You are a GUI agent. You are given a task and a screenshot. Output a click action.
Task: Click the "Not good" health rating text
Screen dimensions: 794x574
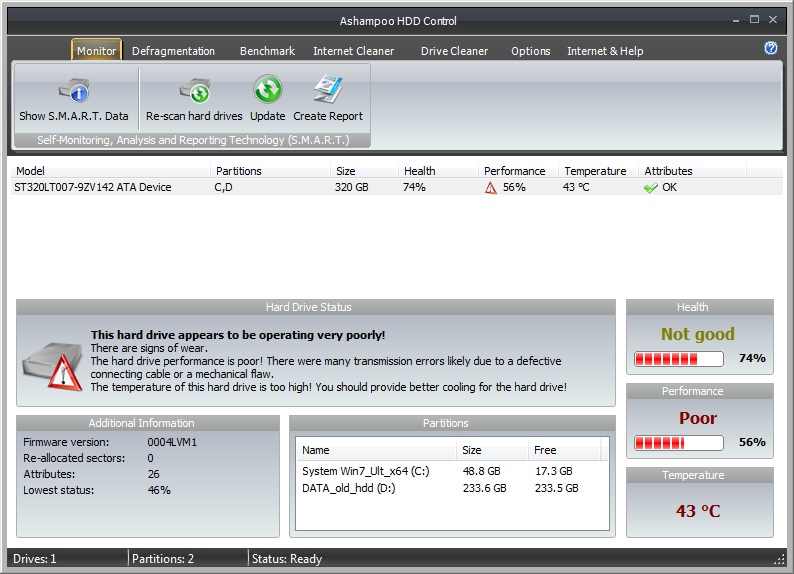[x=697, y=334]
